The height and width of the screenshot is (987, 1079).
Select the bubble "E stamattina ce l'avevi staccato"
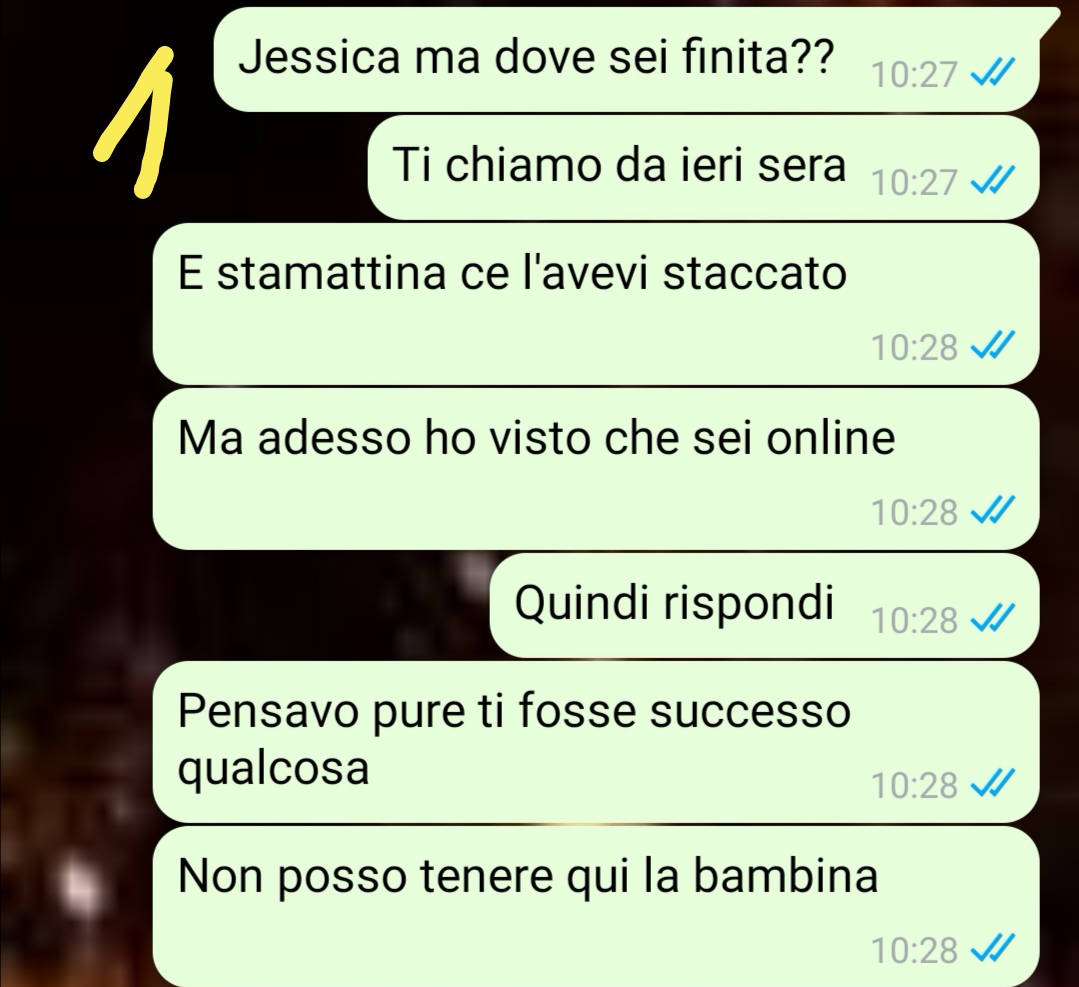point(596,304)
